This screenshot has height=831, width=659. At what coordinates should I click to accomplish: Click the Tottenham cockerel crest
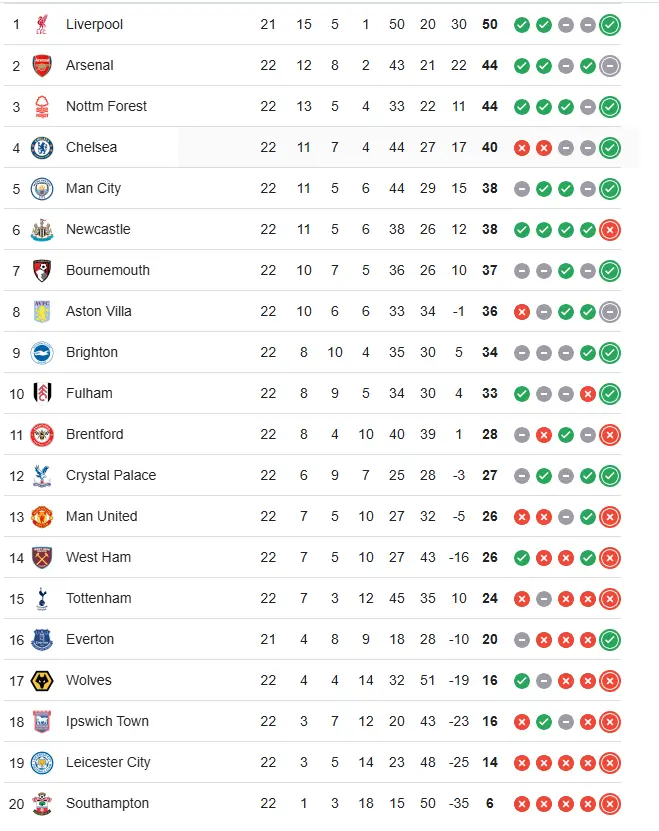42,598
